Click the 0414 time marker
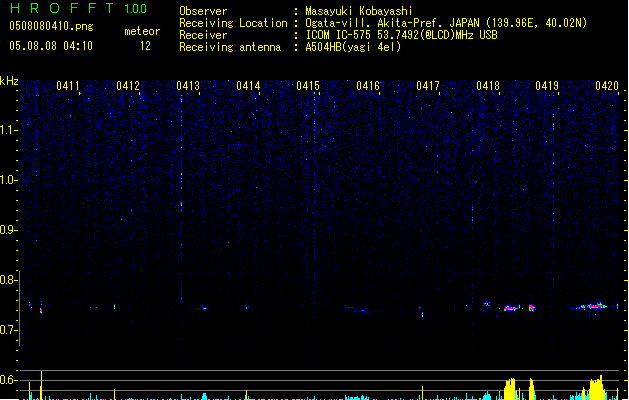Screen dimensions: 629x400 (248, 86)
